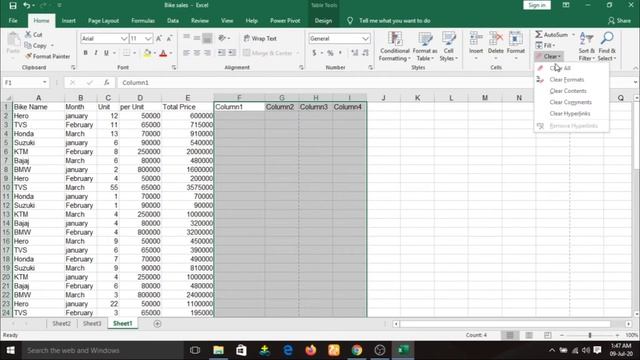Click the Wrap Text button
This screenshot has height=360, width=640.
[260, 38]
